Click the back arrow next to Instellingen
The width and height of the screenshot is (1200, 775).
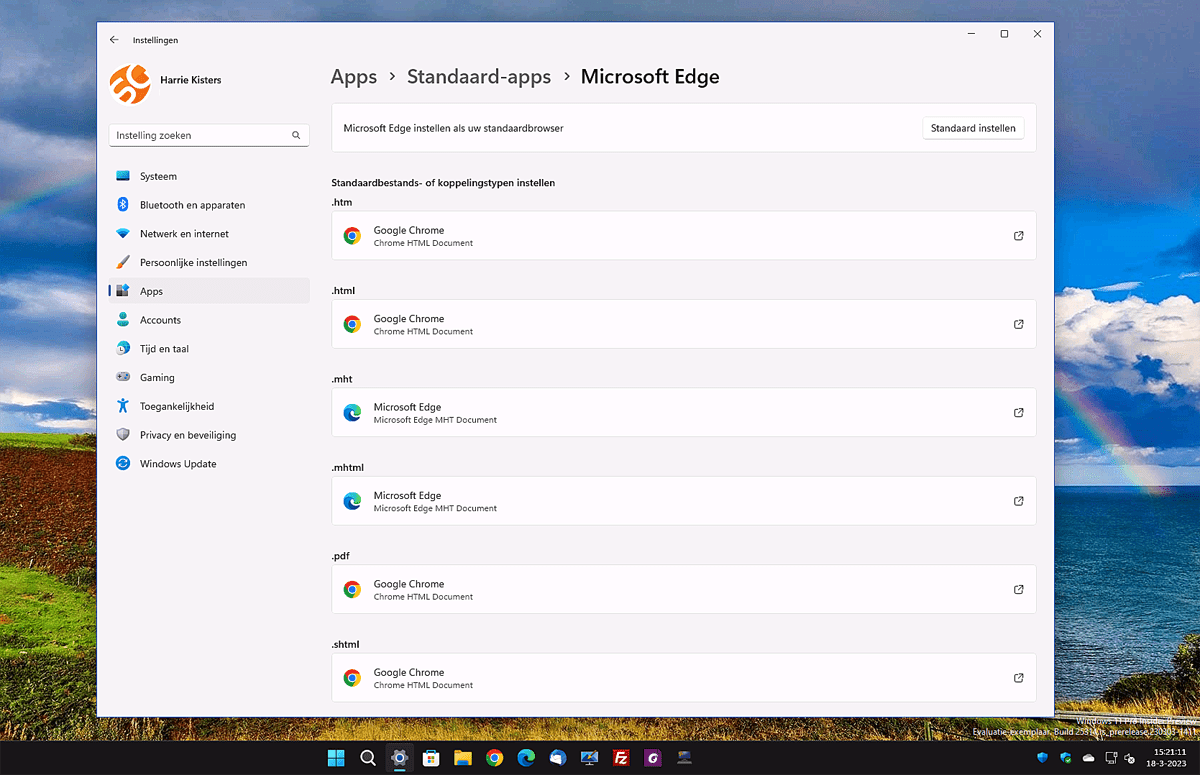(114, 40)
